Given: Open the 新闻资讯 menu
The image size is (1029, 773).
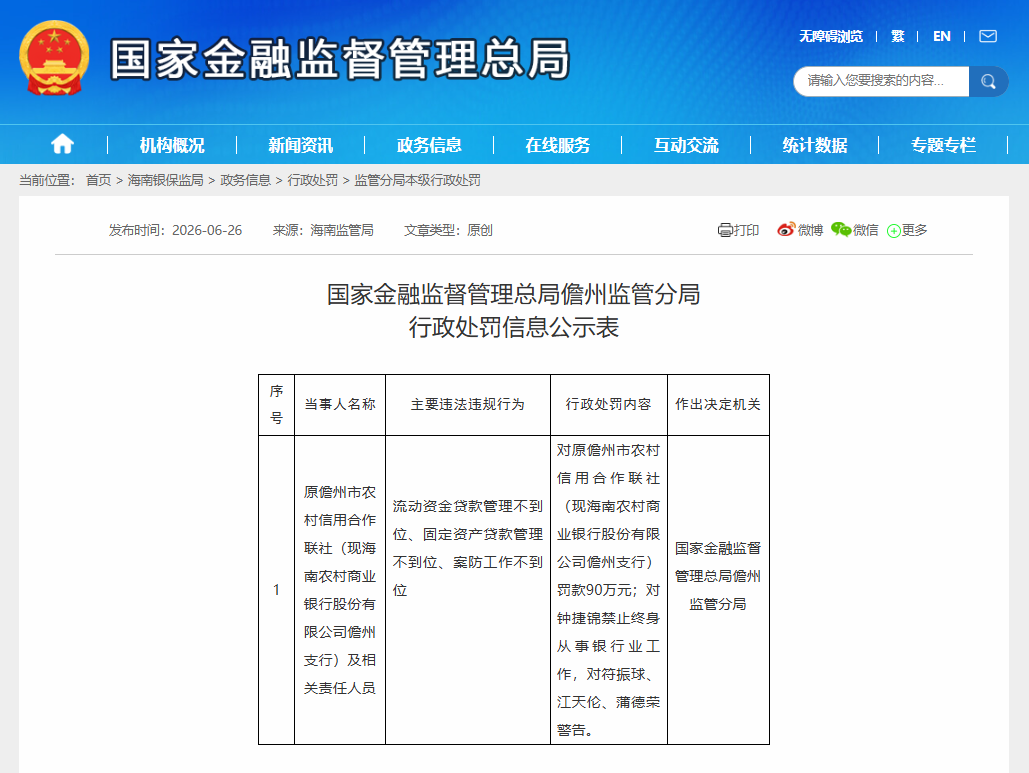Looking at the screenshot, I should click(x=301, y=145).
